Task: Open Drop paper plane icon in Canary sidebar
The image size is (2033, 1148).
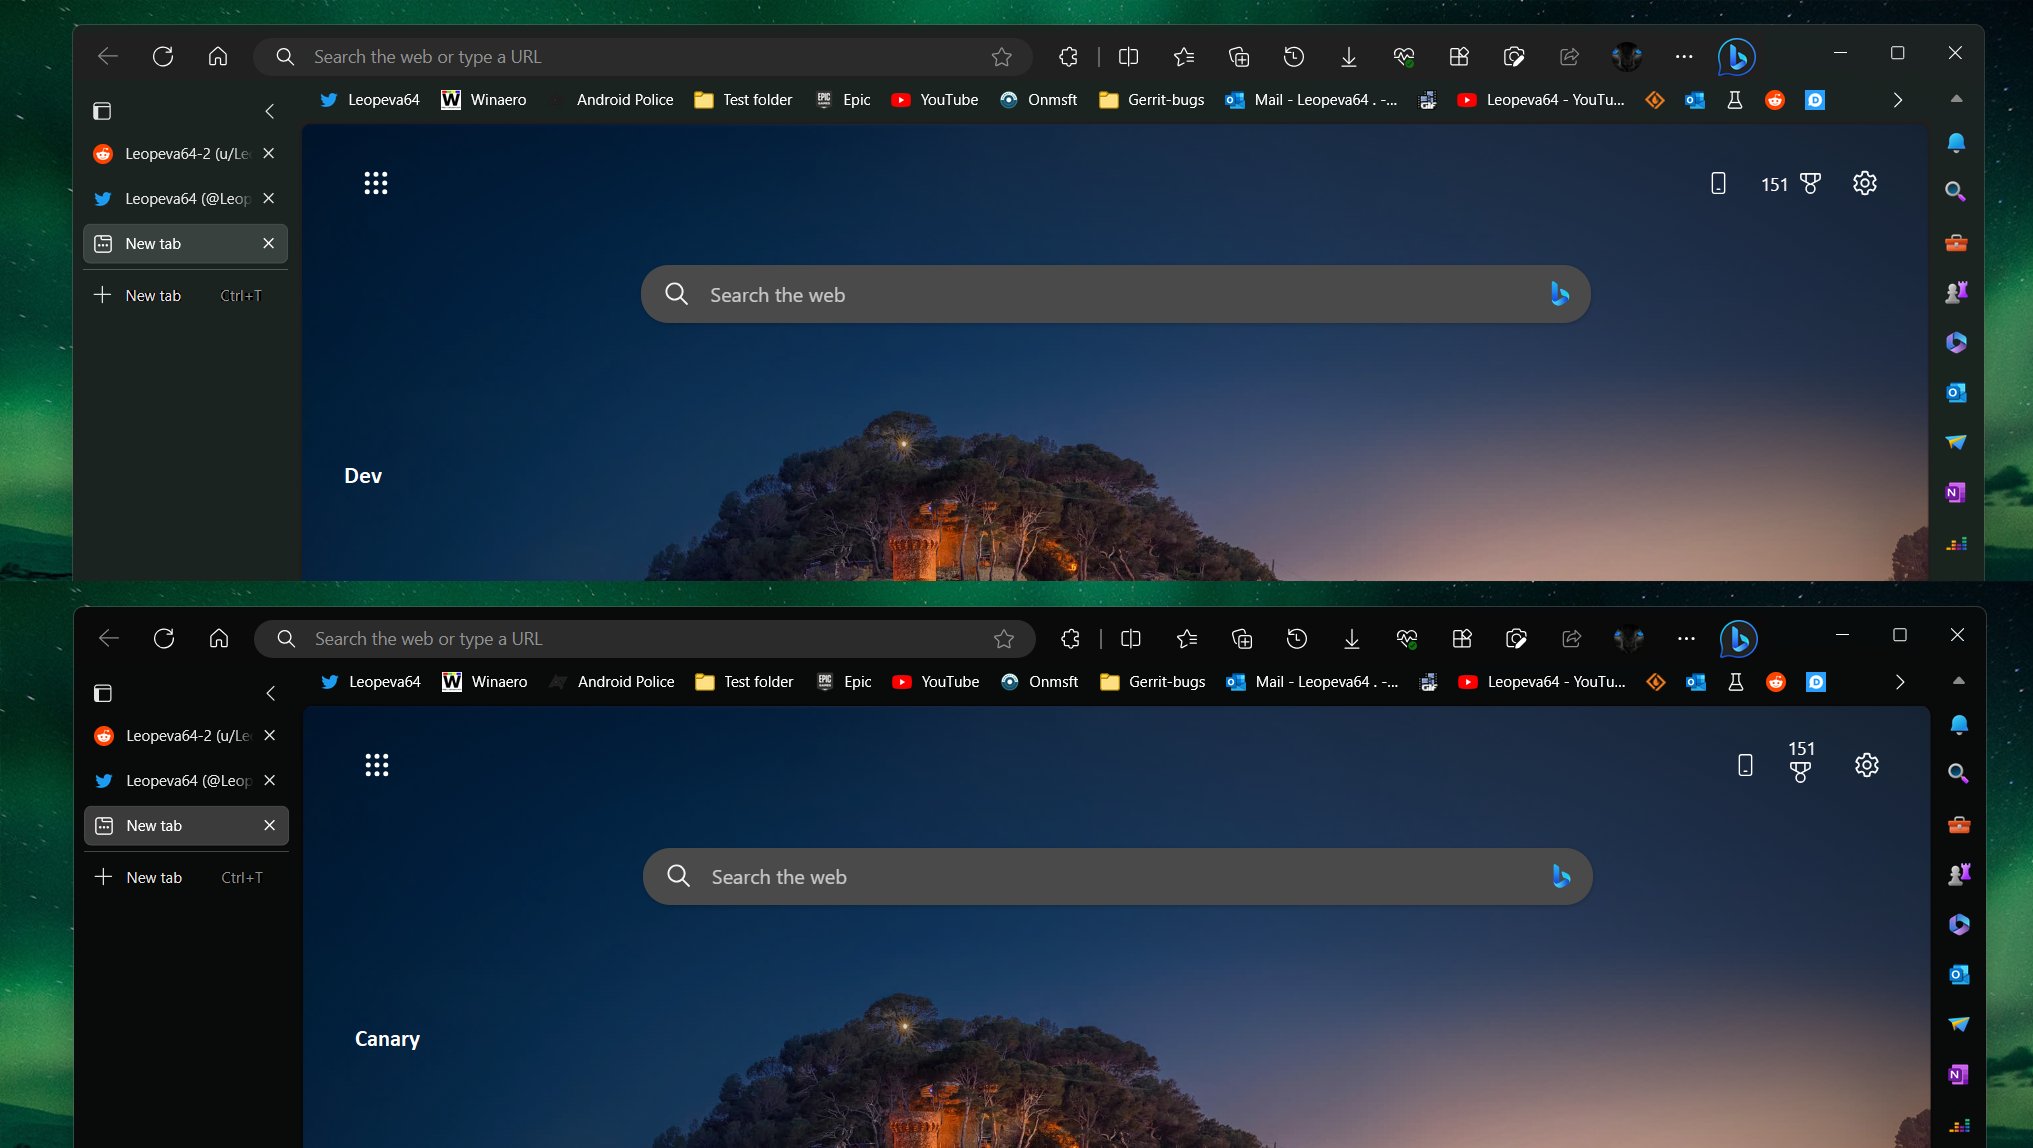Action: pyautogui.click(x=1958, y=1024)
